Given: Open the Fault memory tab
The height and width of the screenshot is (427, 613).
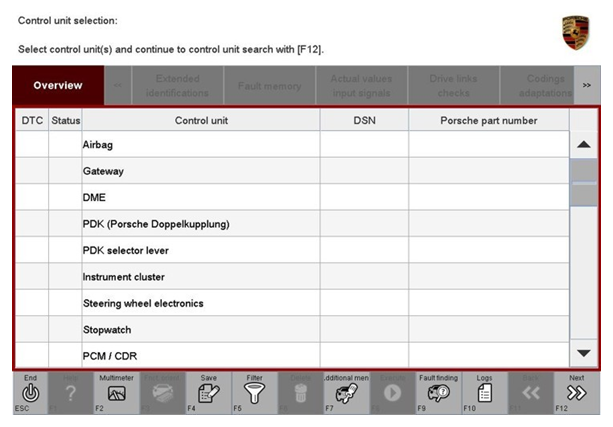Looking at the screenshot, I should pos(269,86).
